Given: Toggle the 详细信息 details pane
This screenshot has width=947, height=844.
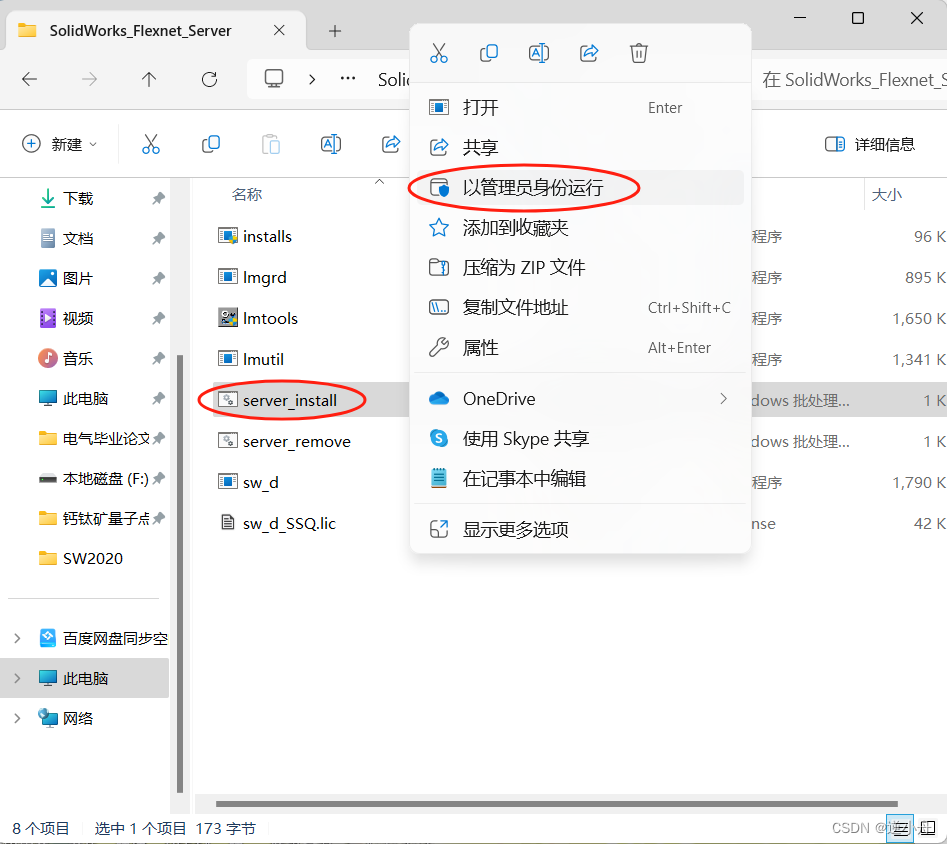Looking at the screenshot, I should pyautogui.click(x=870, y=144).
